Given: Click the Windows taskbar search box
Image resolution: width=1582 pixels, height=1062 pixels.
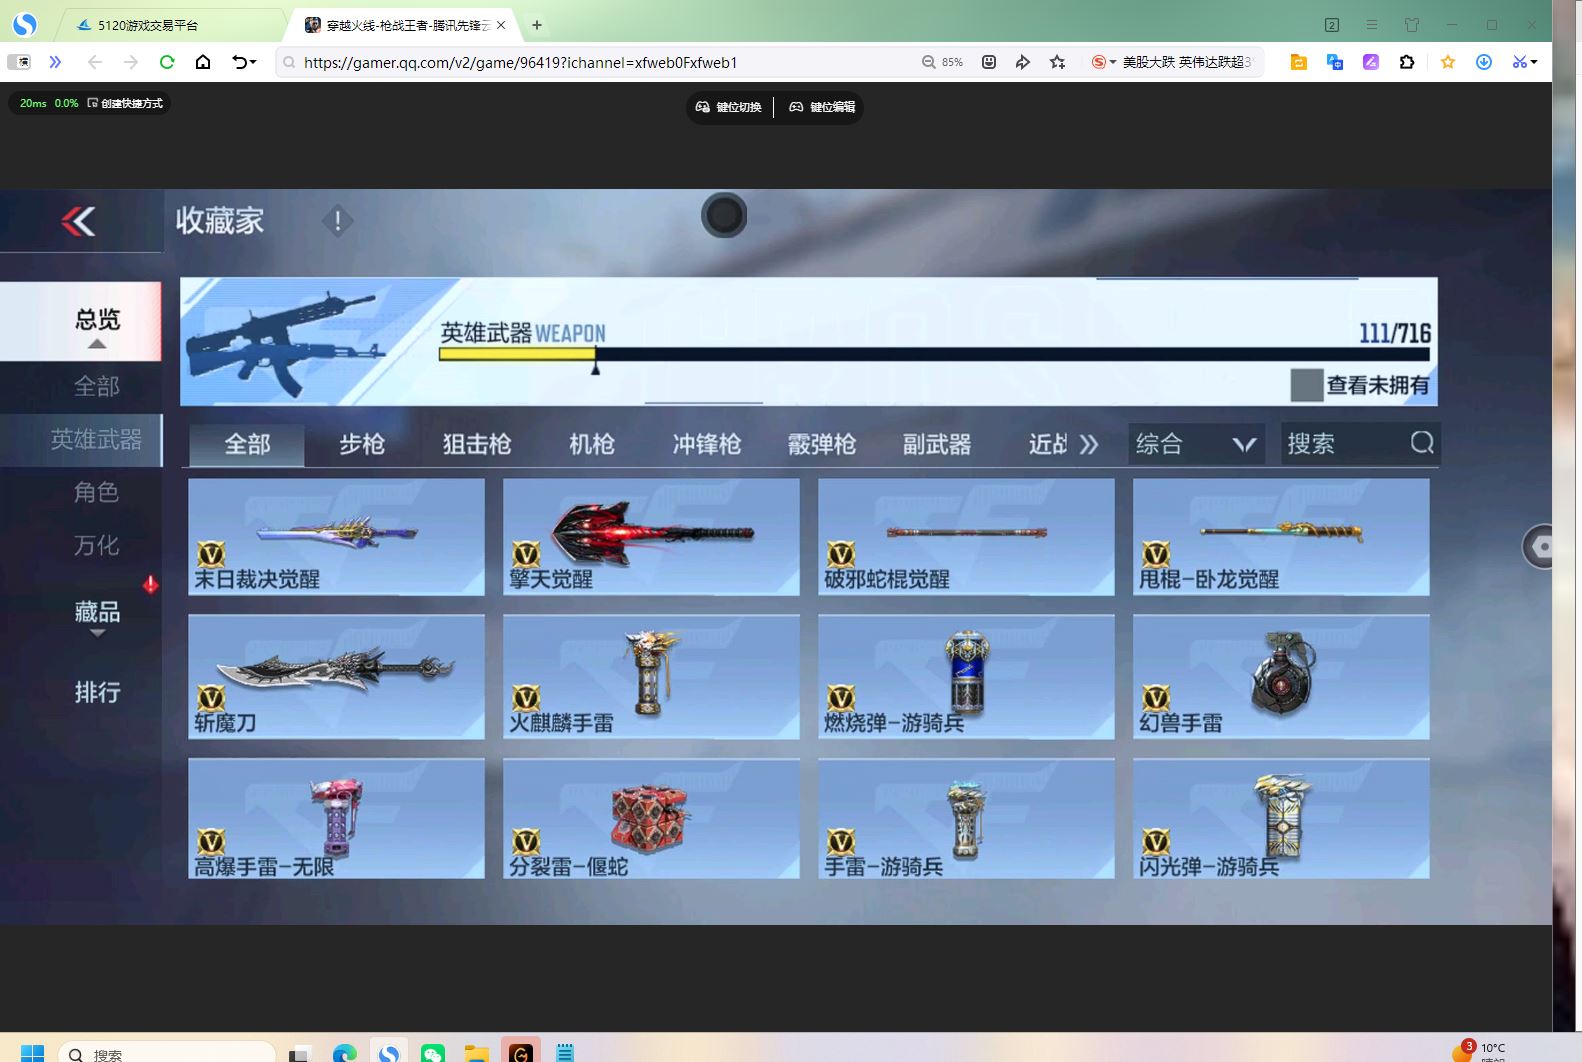Looking at the screenshot, I should [x=167, y=1052].
